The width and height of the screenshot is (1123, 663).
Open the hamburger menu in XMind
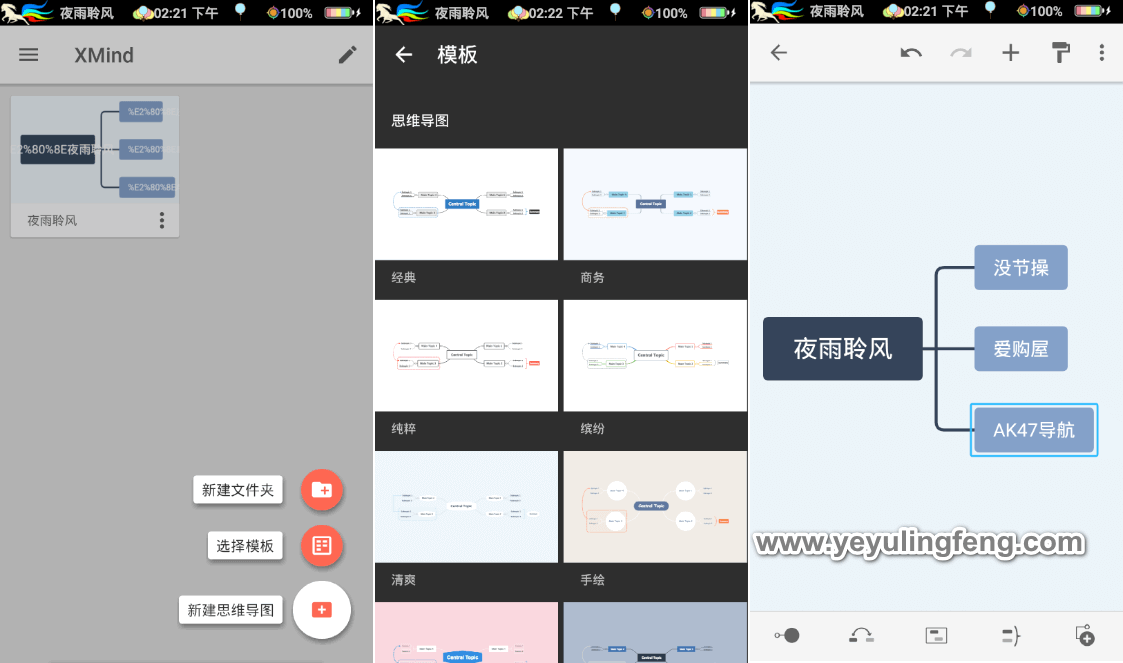(29, 55)
